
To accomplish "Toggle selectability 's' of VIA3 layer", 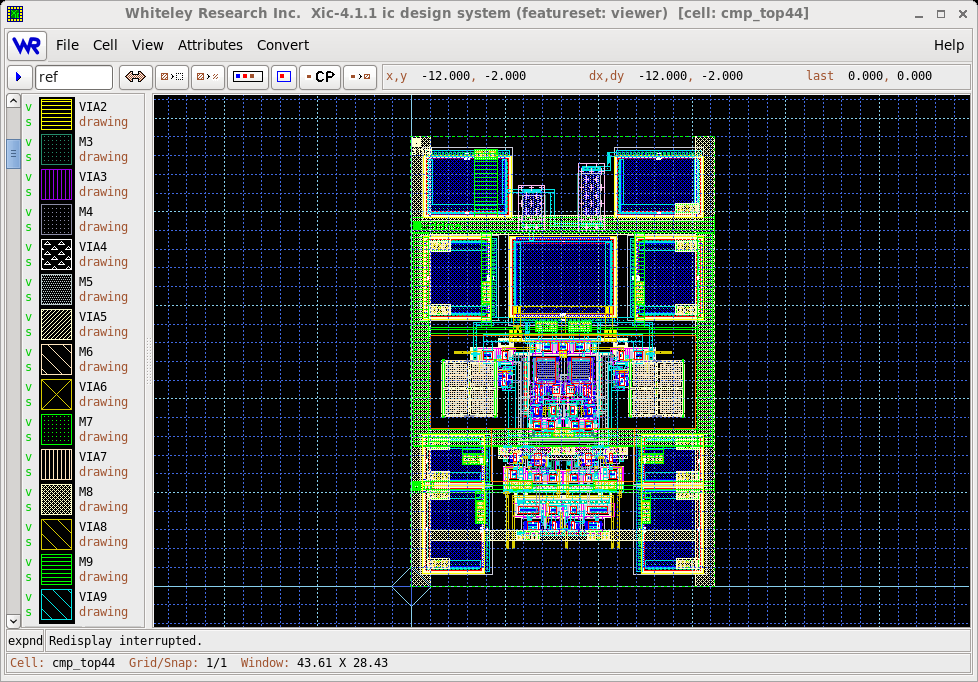I will [29, 192].
